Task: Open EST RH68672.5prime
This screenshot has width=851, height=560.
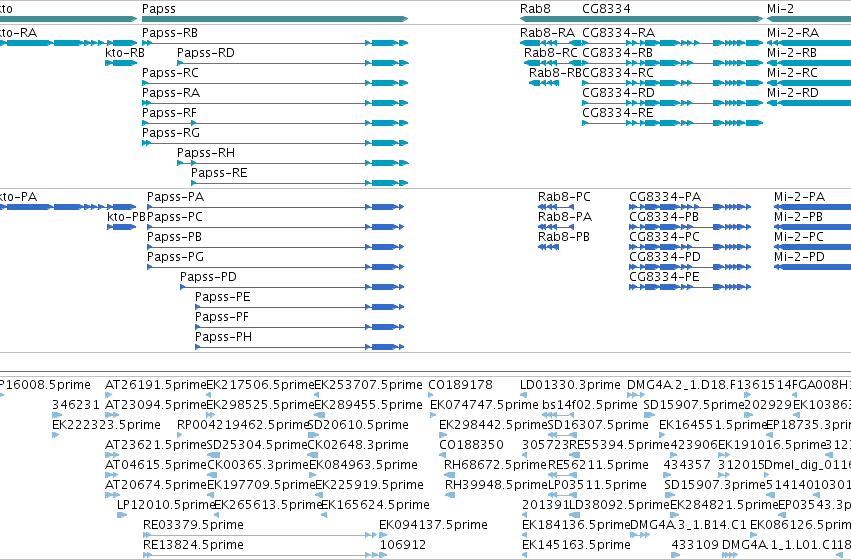Action: click(495, 465)
